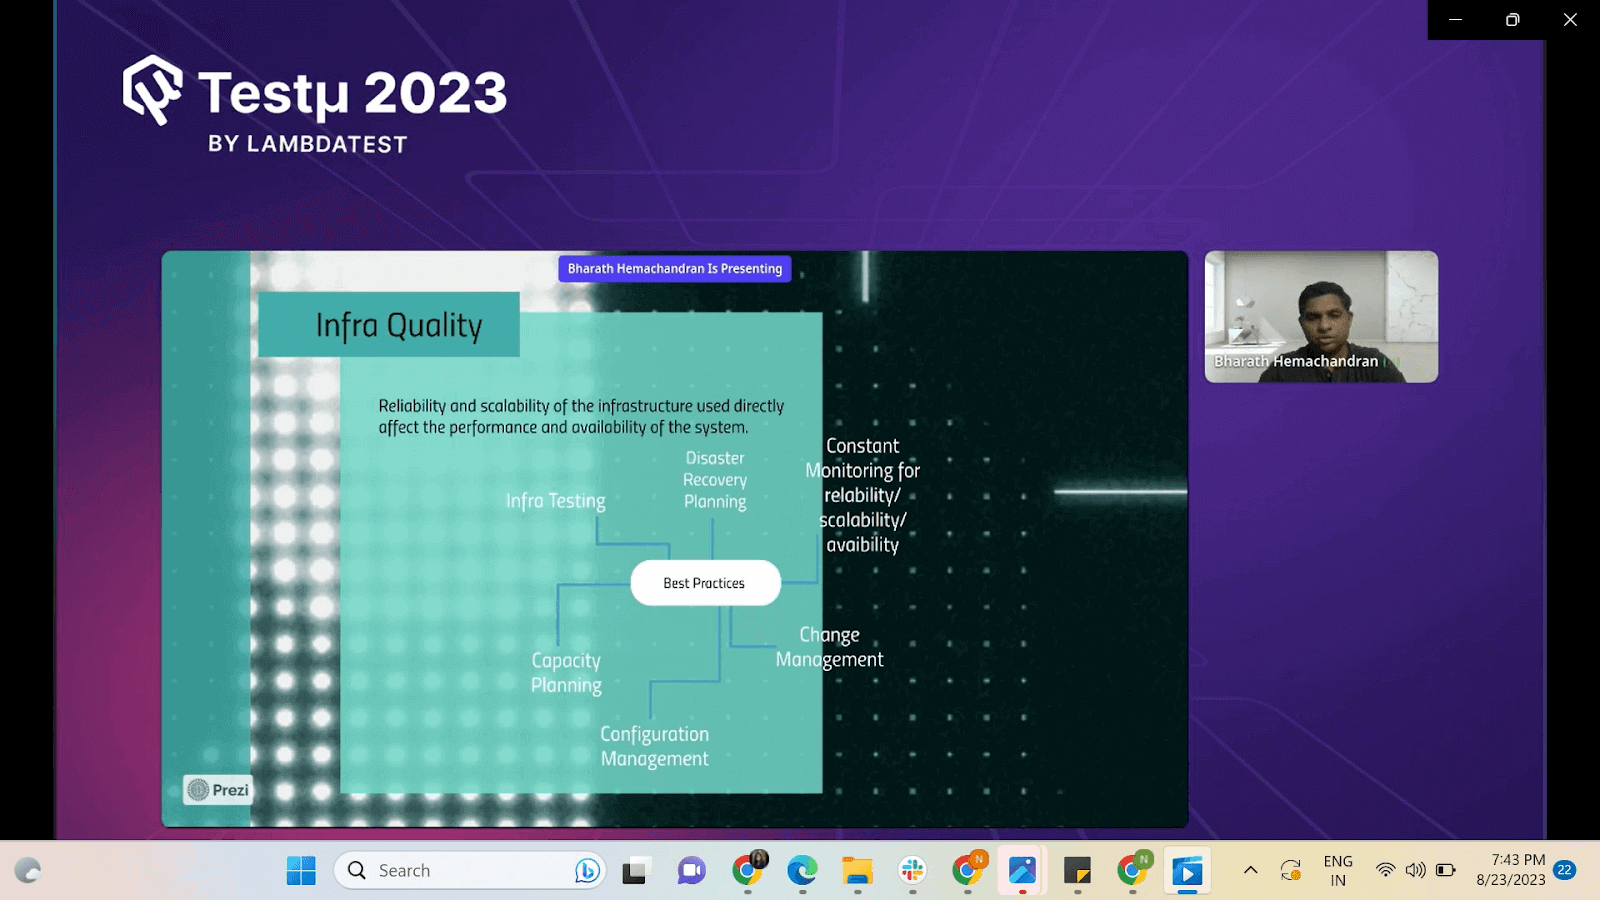Click Bharath Hemachandran's video thumbnail
The image size is (1600, 900).
pyautogui.click(x=1320, y=316)
